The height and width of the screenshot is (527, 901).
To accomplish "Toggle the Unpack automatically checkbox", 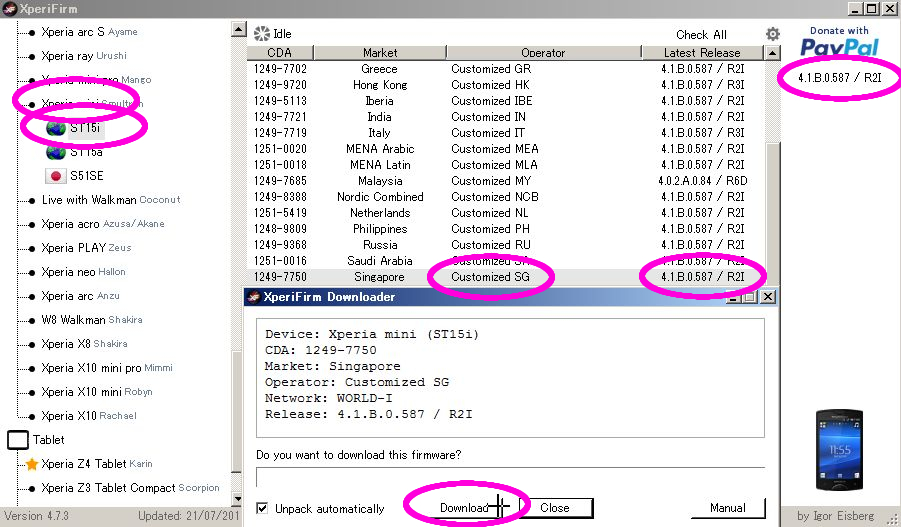I will tap(262, 508).
